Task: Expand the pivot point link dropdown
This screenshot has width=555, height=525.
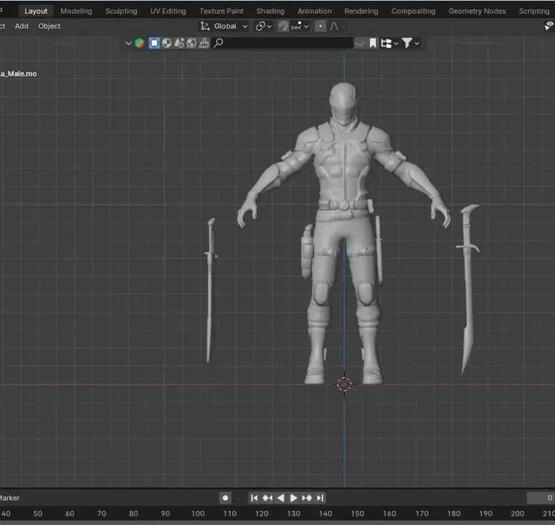Action: [264, 26]
